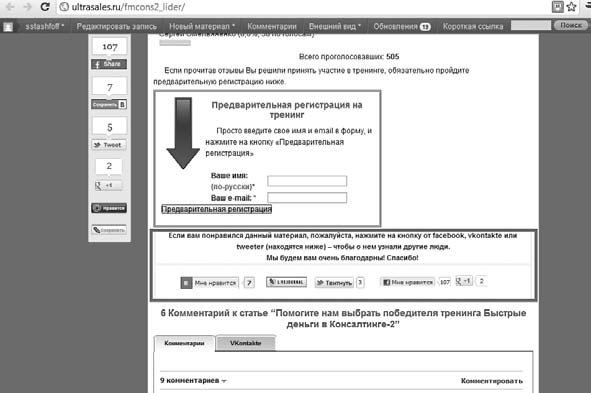Click the Google +1 sidebar button
Viewport: 591px width, 393px height.
109,185
